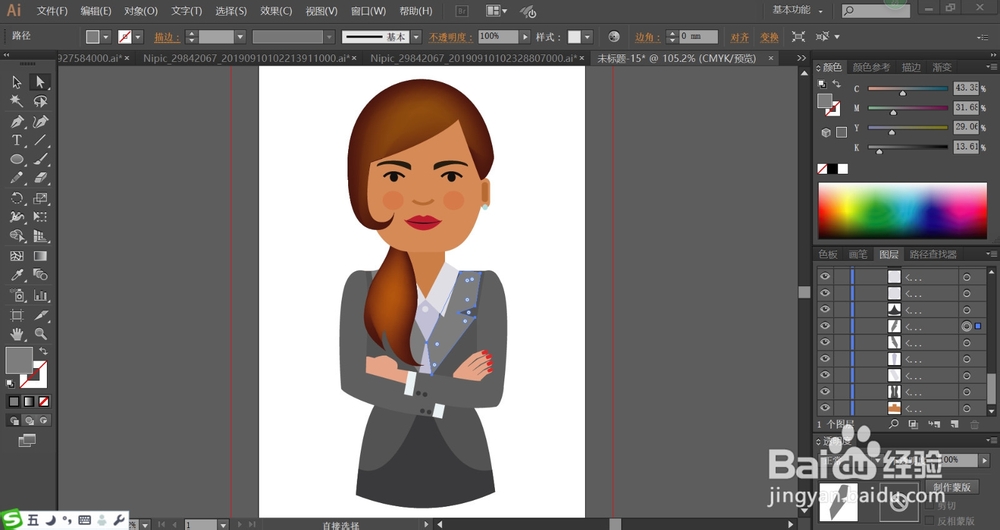
Task: Open the Arrange Documents dropdown in menu bar
Action: (497, 11)
